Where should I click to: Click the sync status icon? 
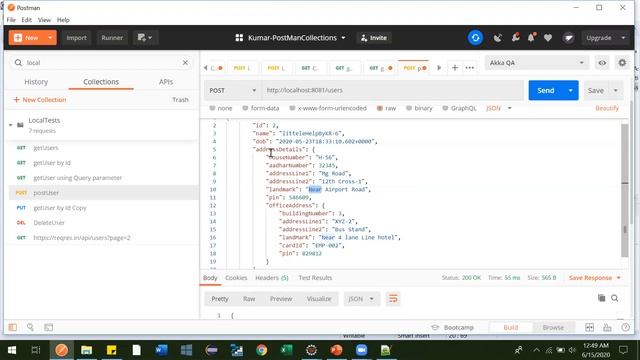(476, 38)
